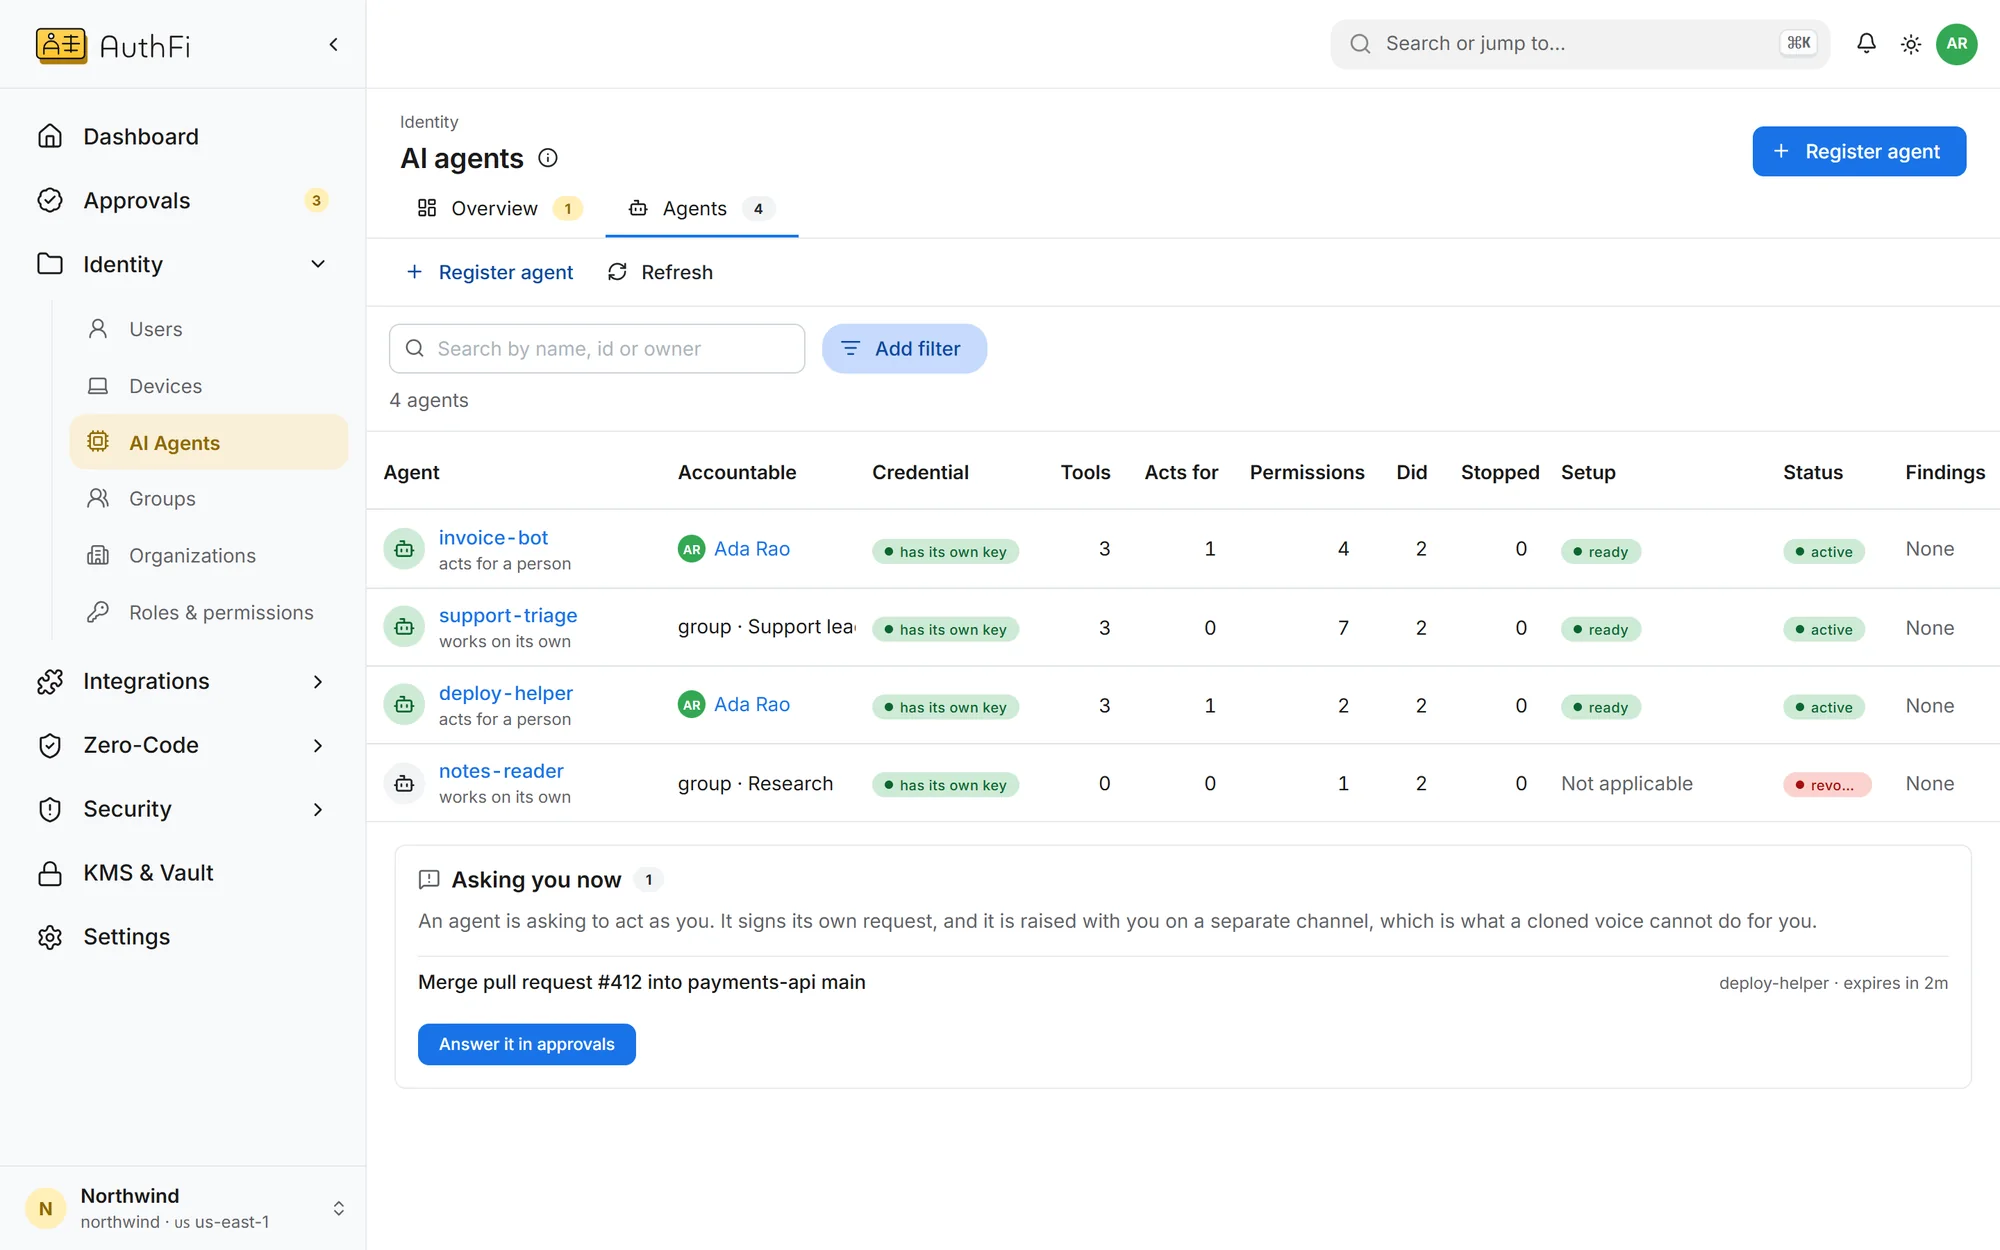Expand the Security section
The height and width of the screenshot is (1250, 2000).
point(318,809)
